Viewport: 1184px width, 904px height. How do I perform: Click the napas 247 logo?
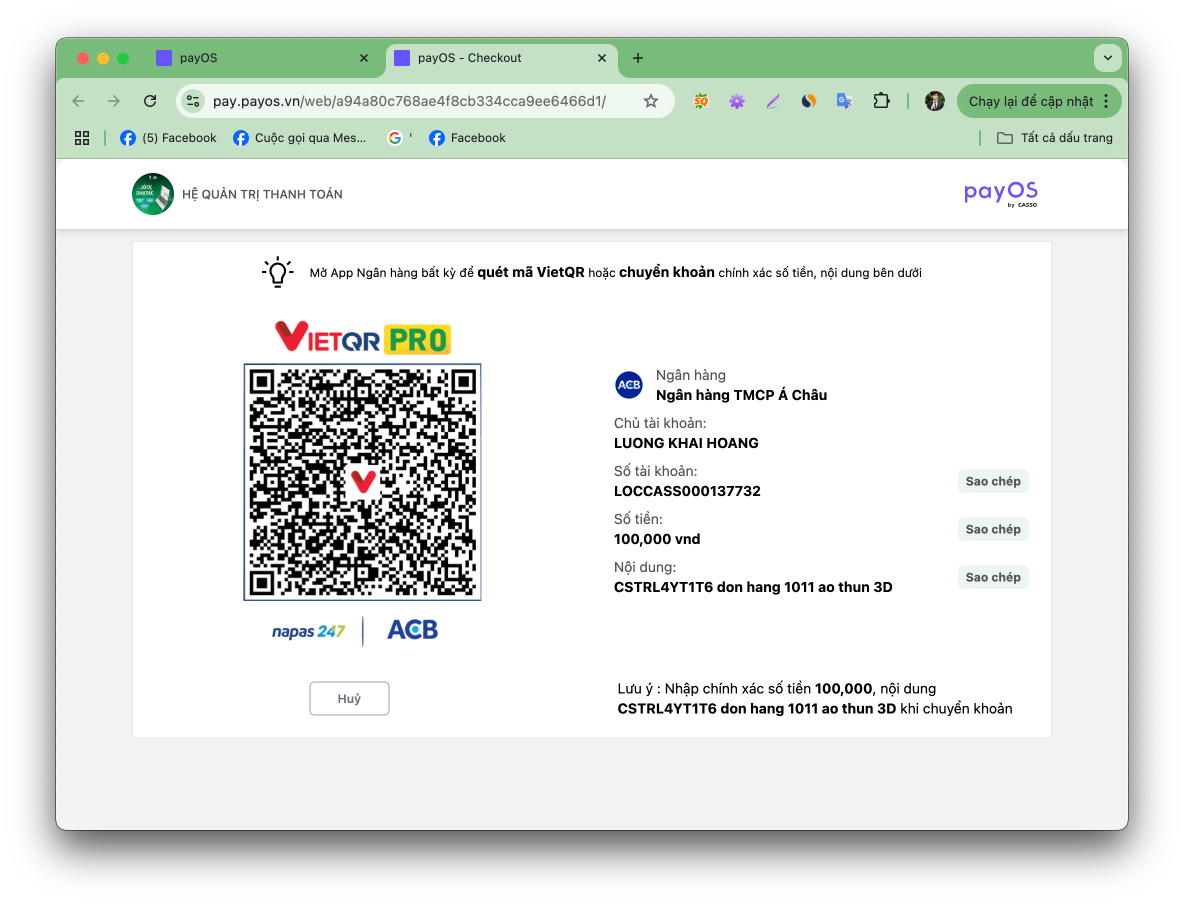coord(309,631)
